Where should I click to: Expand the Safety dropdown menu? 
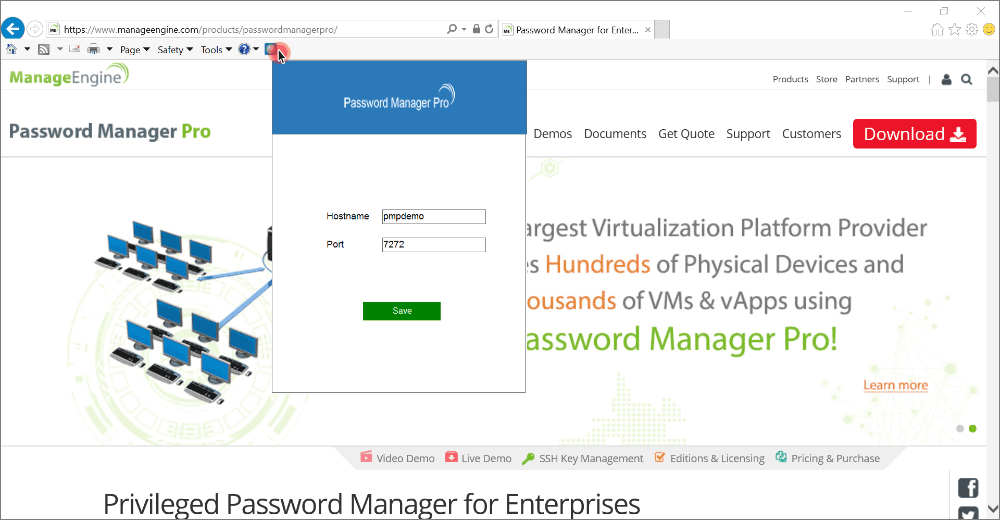[x=175, y=49]
